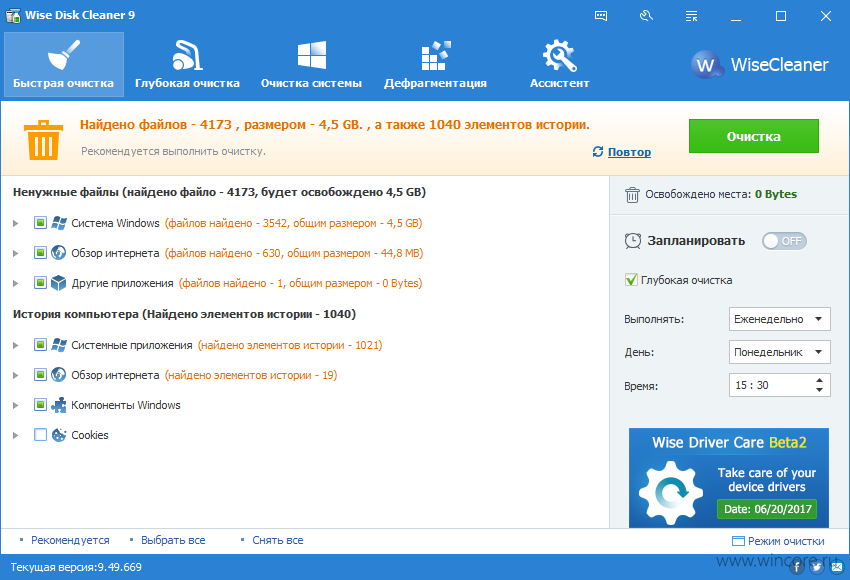Click the refresh icon beside Повтор
The image size is (850, 580).
(597, 152)
